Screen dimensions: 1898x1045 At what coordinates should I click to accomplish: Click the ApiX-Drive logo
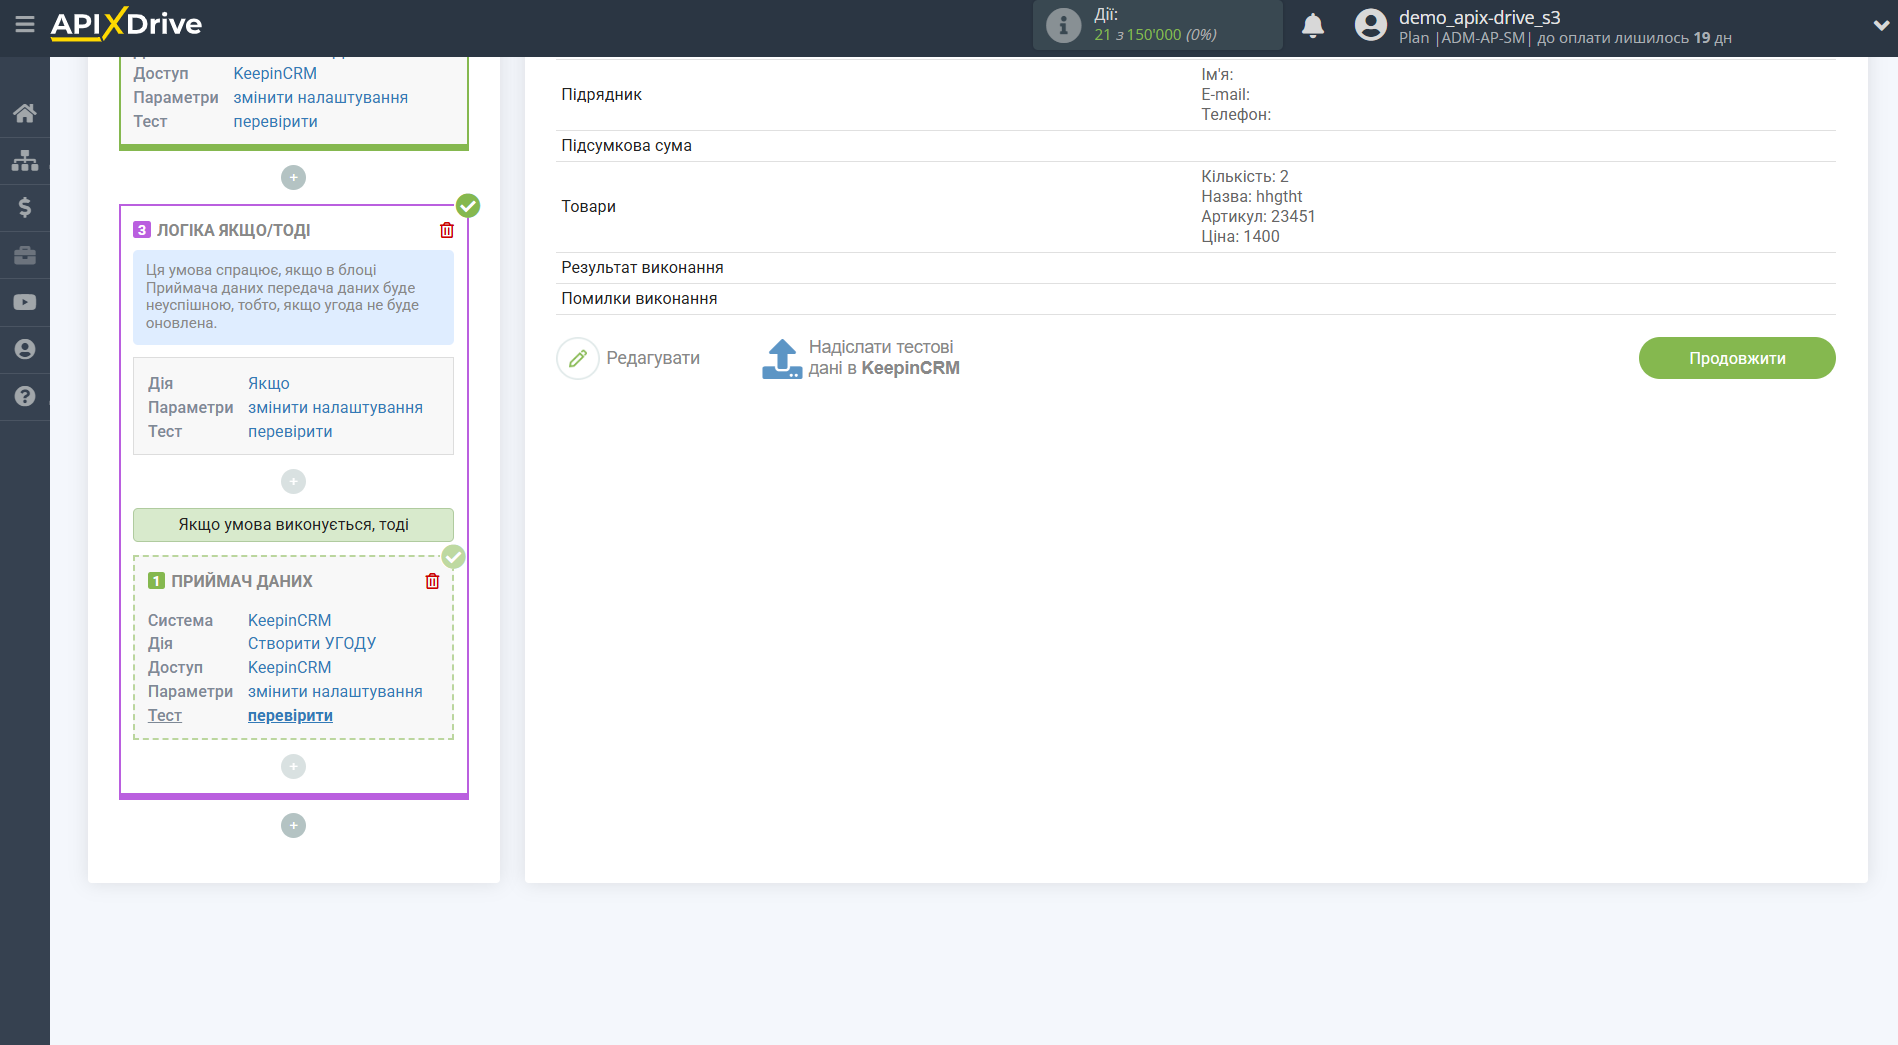126,24
